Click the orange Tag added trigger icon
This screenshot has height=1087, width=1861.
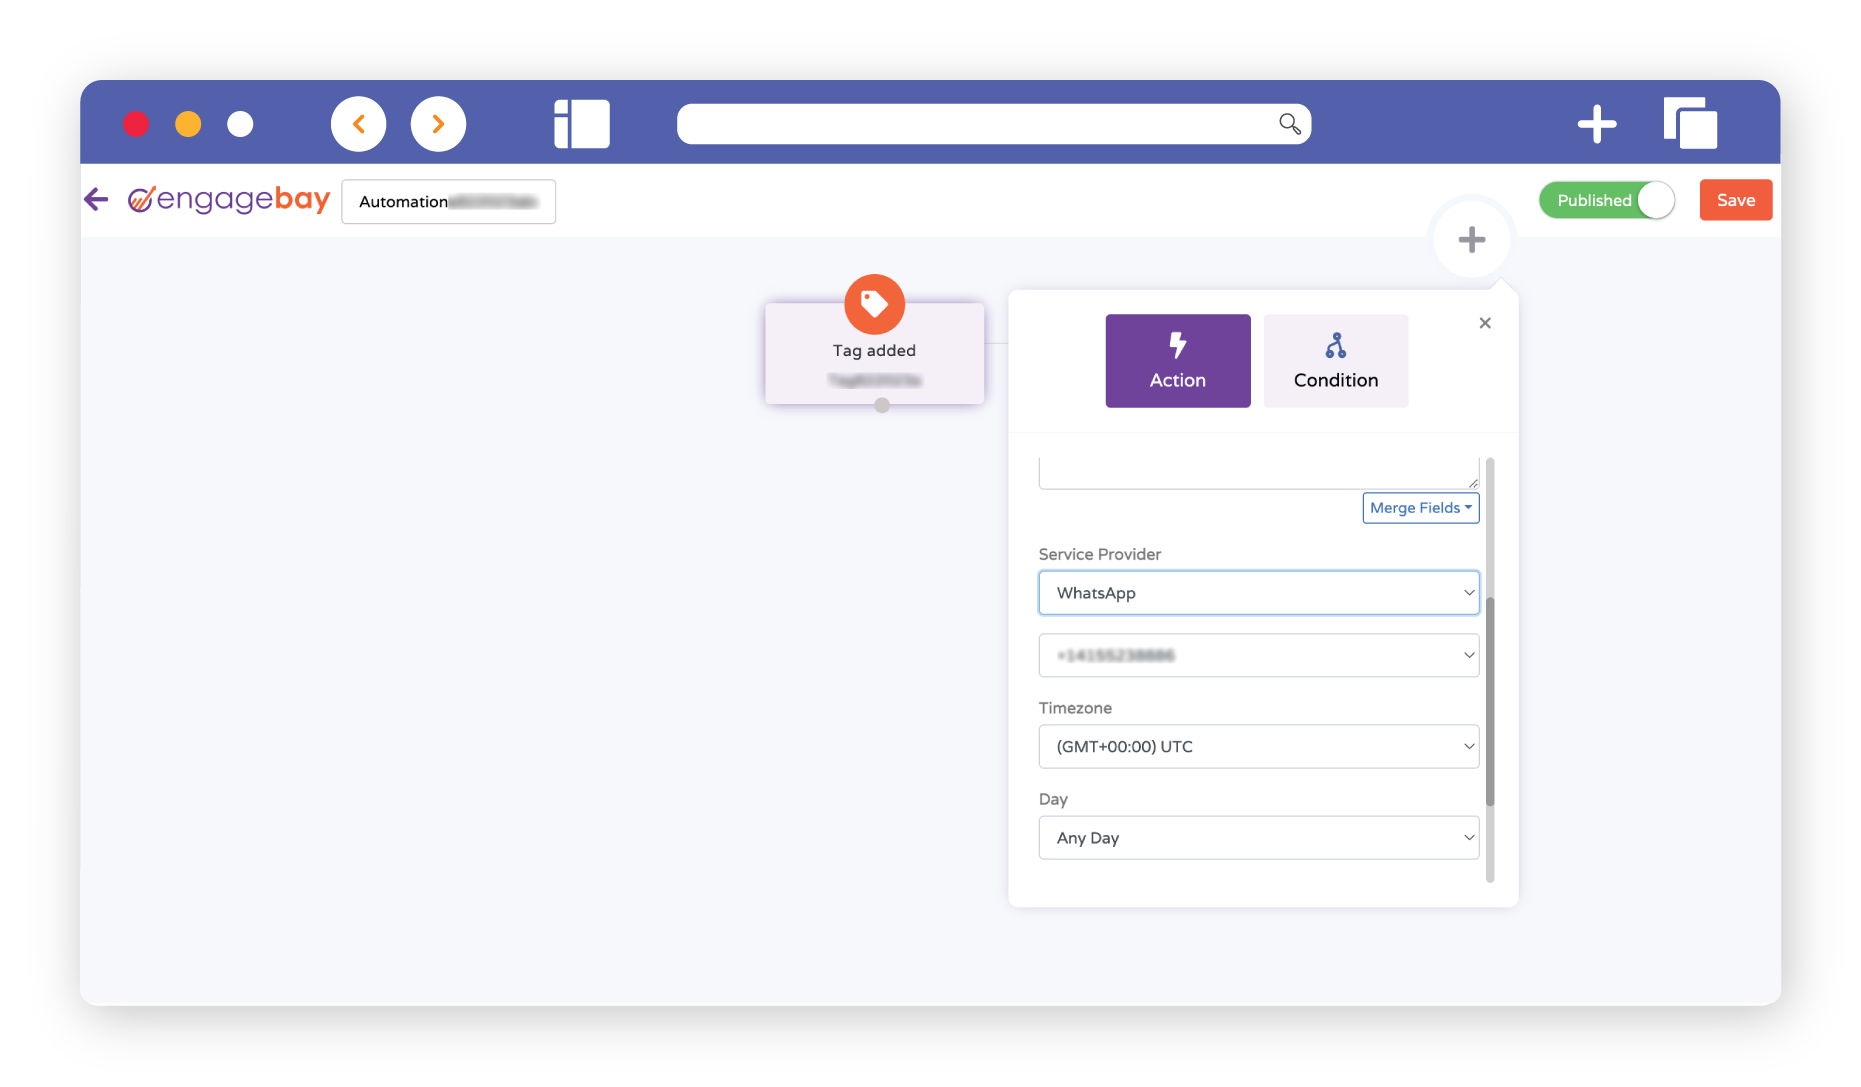coord(874,304)
